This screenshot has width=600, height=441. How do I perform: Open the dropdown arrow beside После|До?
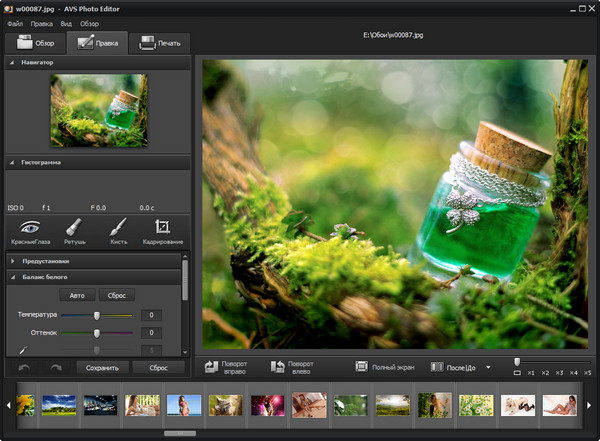tap(488, 367)
